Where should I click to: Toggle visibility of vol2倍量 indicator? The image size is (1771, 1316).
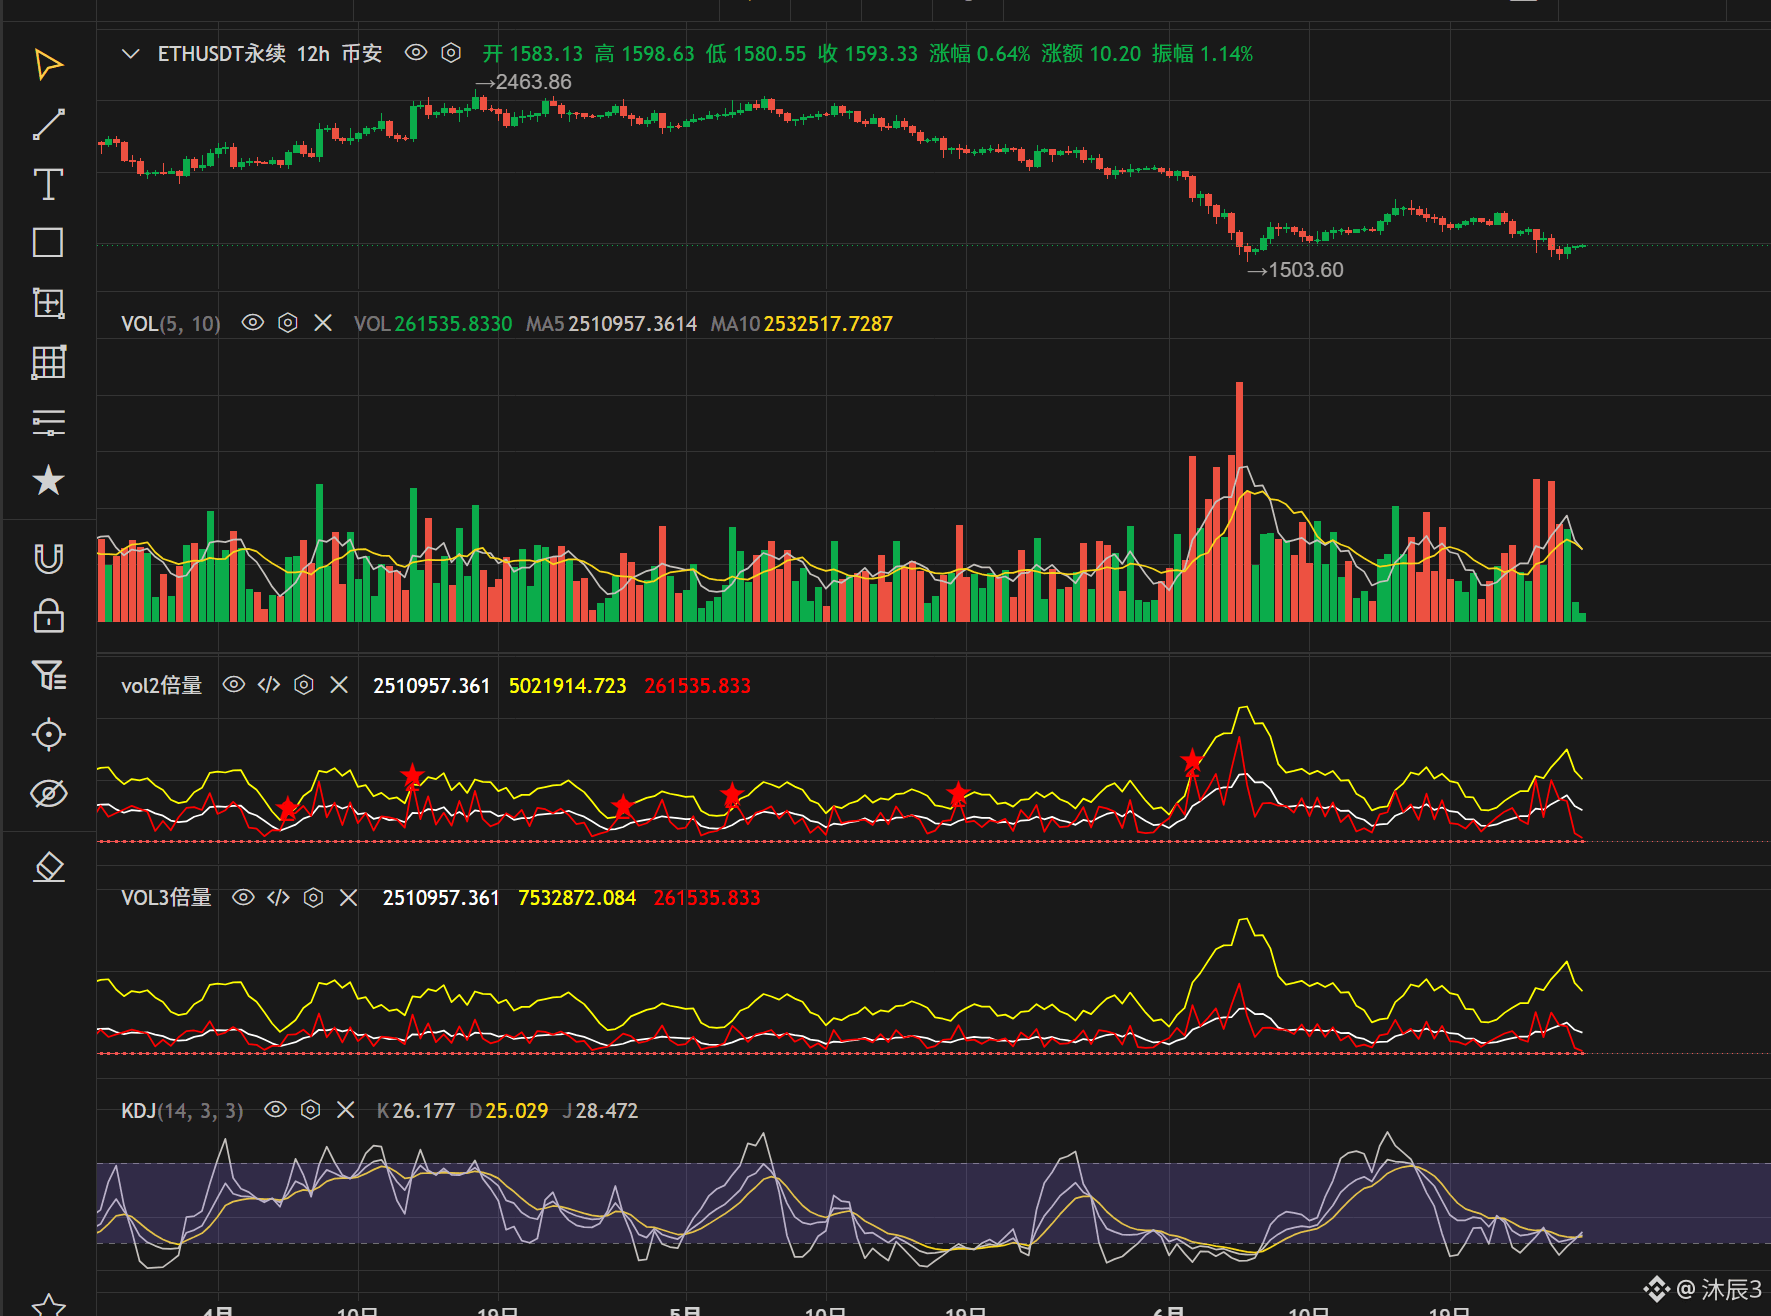pos(233,685)
